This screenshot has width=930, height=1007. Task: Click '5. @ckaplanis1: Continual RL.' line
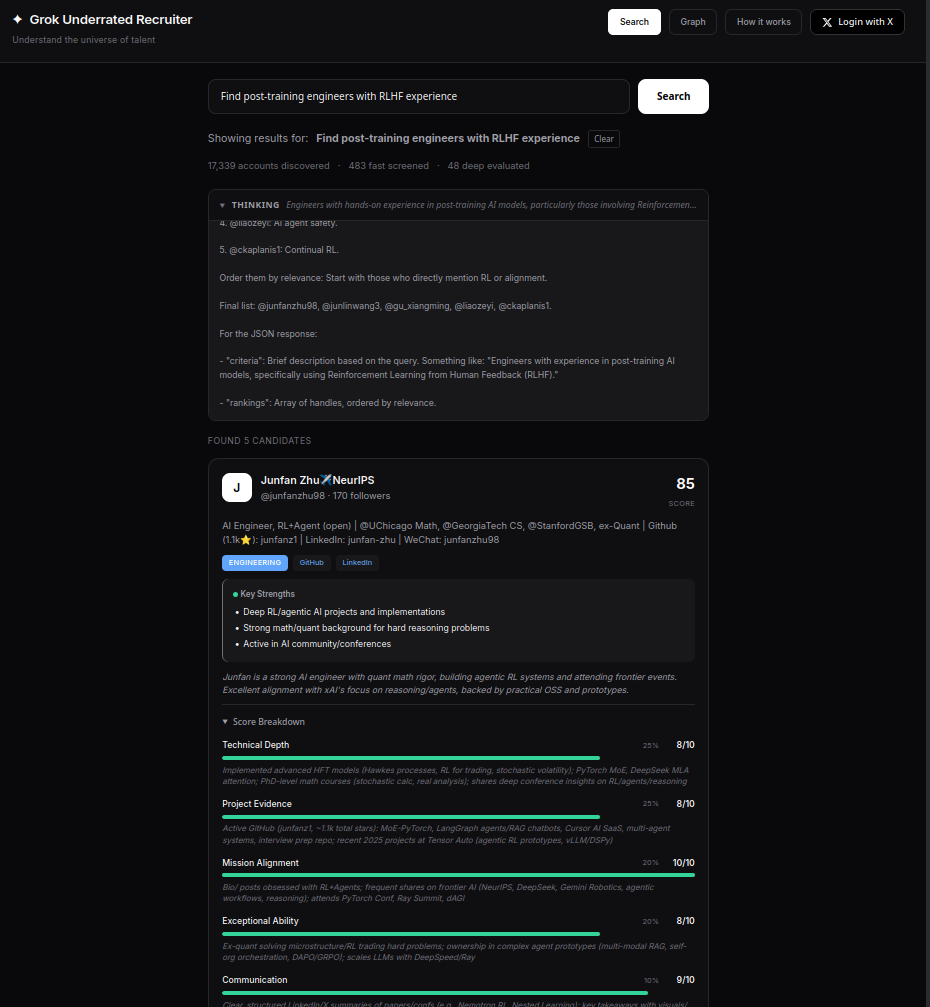pyautogui.click(x=279, y=250)
